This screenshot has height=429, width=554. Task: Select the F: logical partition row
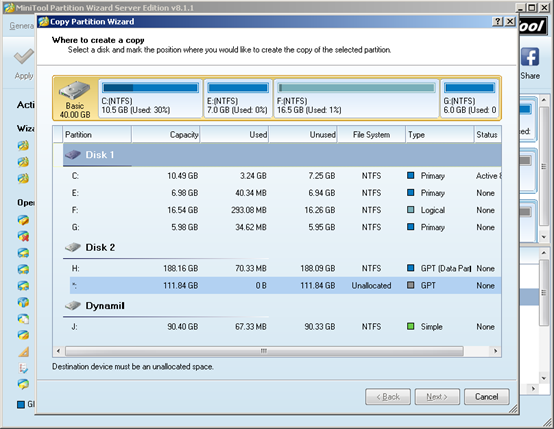tap(285, 210)
